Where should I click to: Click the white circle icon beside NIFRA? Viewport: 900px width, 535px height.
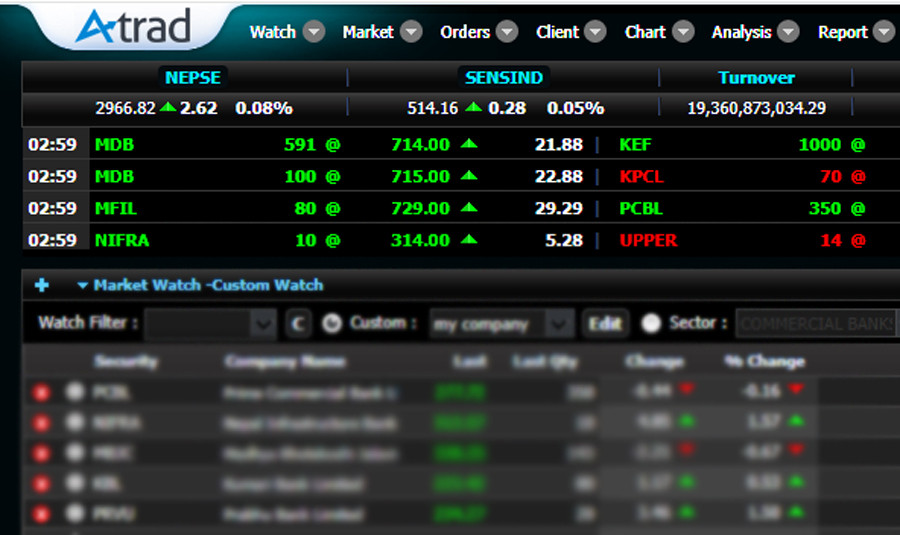75,422
